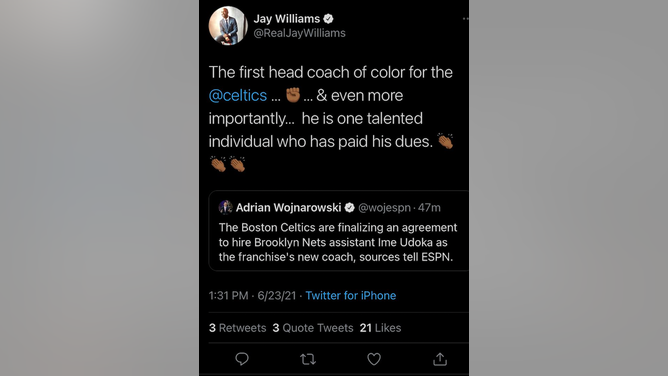Click the 1:31 PM 6/23/21 timestamp
The height and width of the screenshot is (376, 668).
tap(252, 296)
